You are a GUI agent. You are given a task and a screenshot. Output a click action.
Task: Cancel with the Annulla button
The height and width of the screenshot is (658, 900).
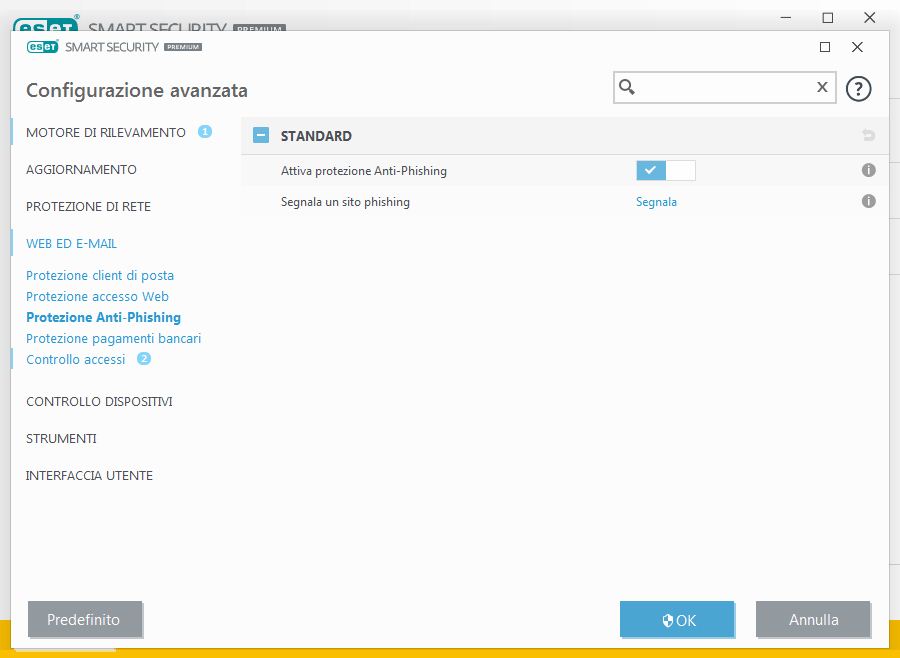click(813, 620)
